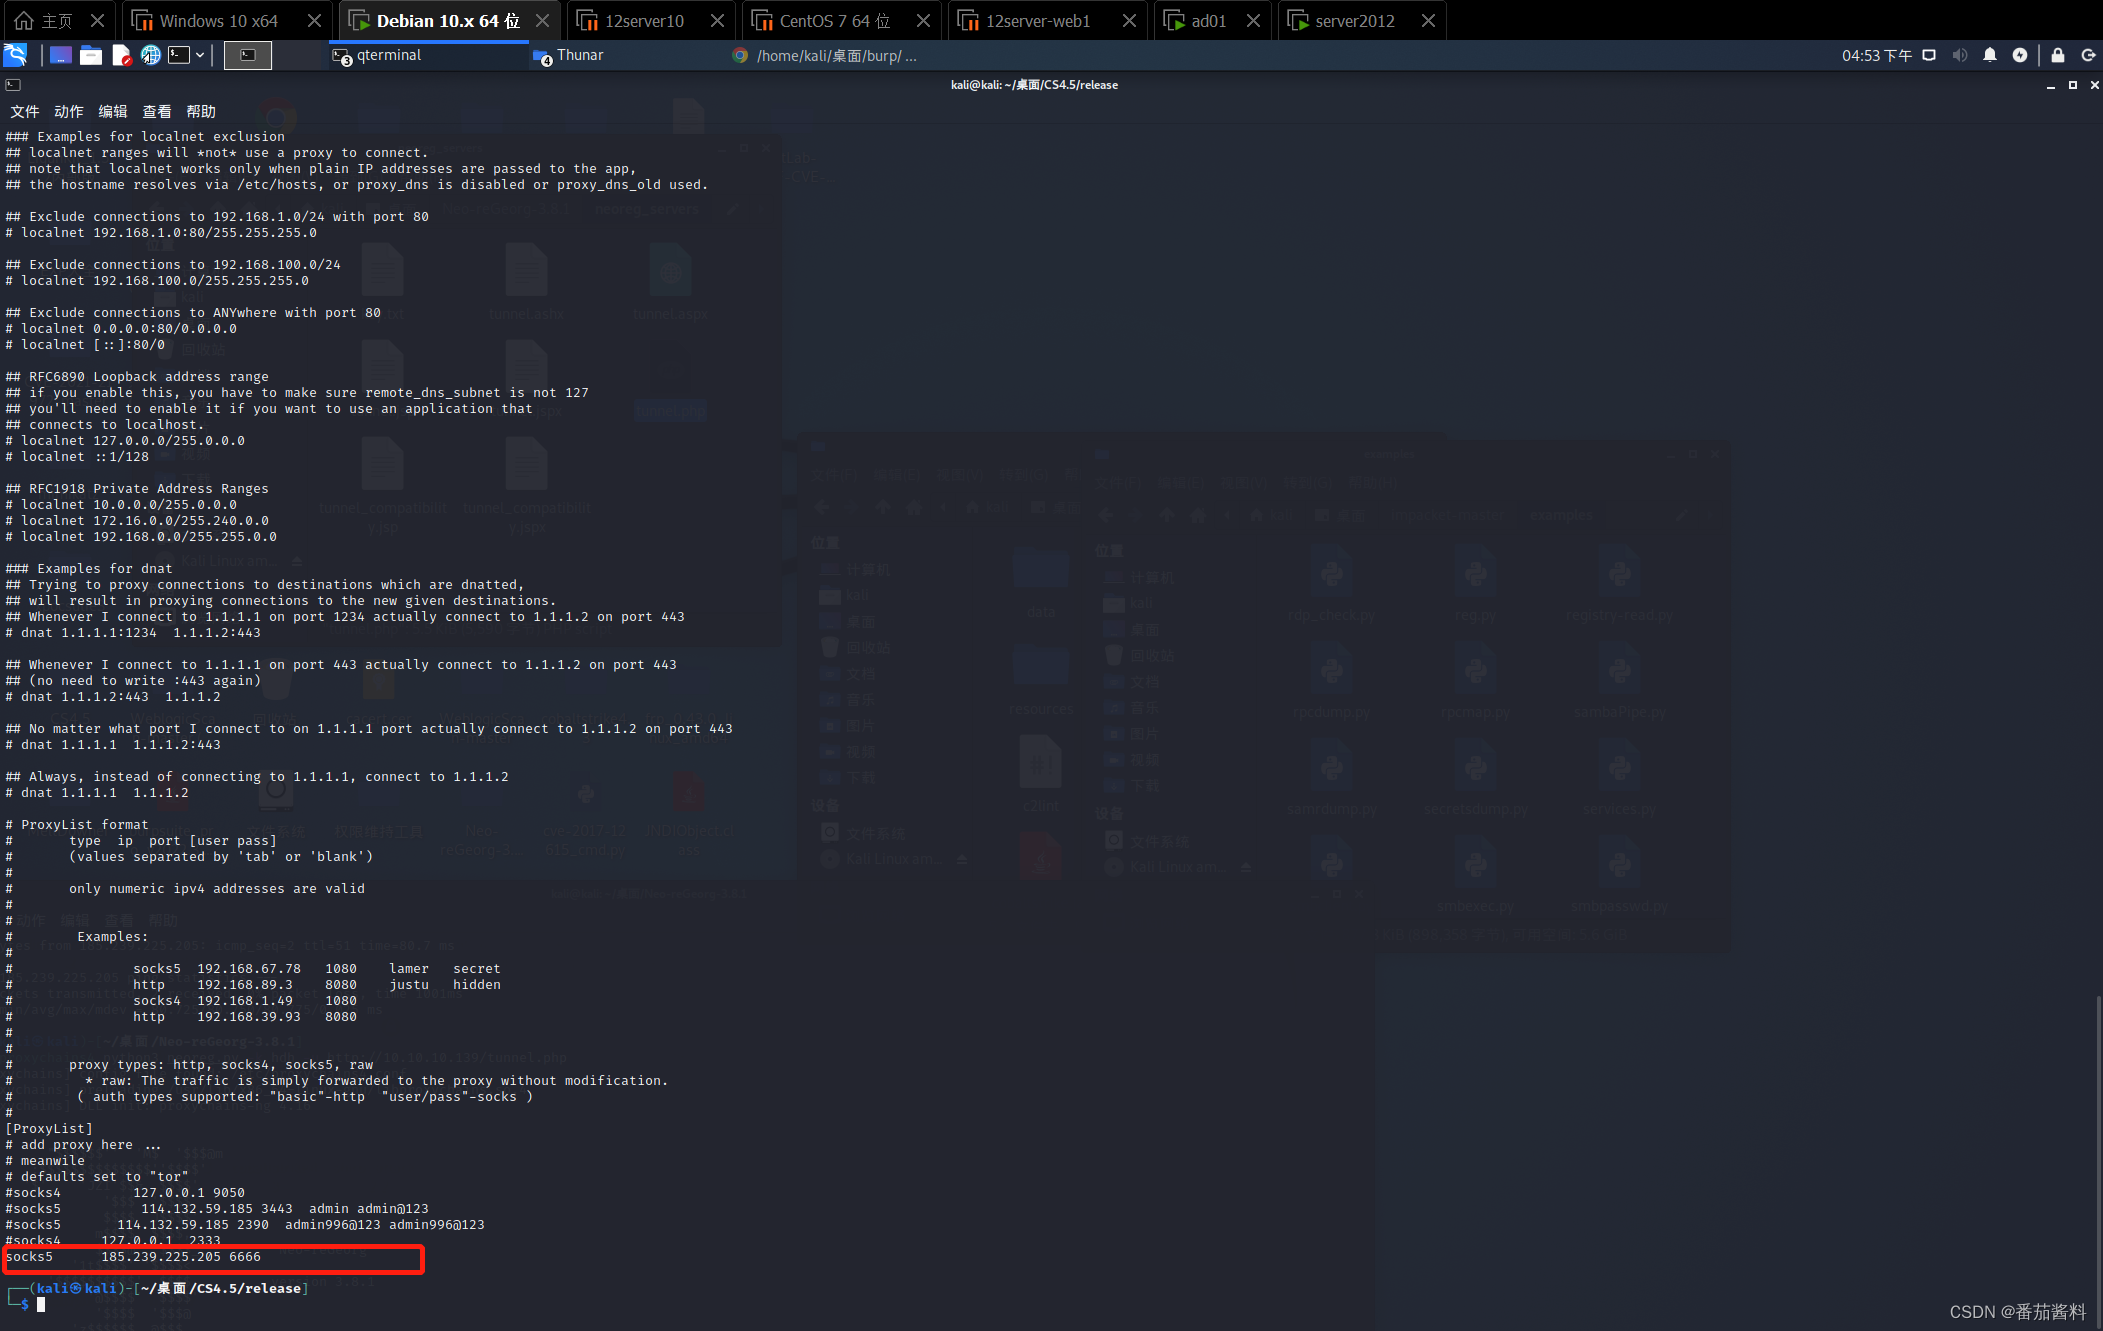Close the server2012 tab
This screenshot has width=2103, height=1331.
[1428, 20]
